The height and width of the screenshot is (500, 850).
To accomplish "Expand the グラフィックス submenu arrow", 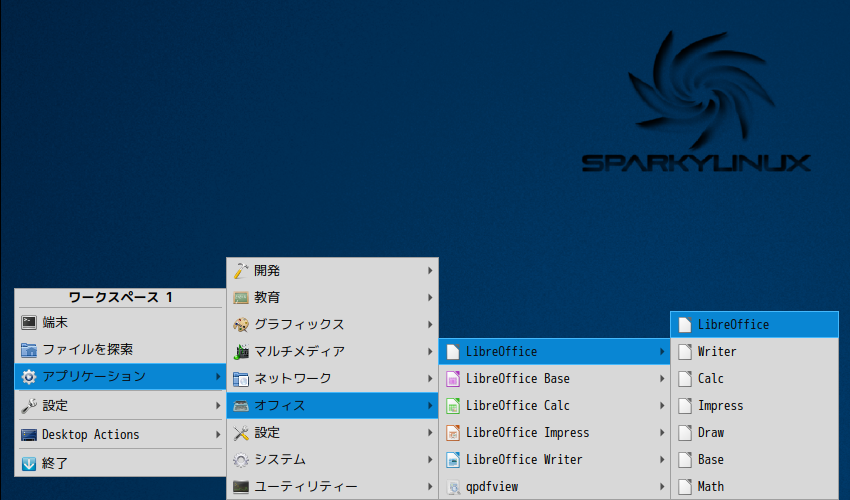I will click(430, 325).
